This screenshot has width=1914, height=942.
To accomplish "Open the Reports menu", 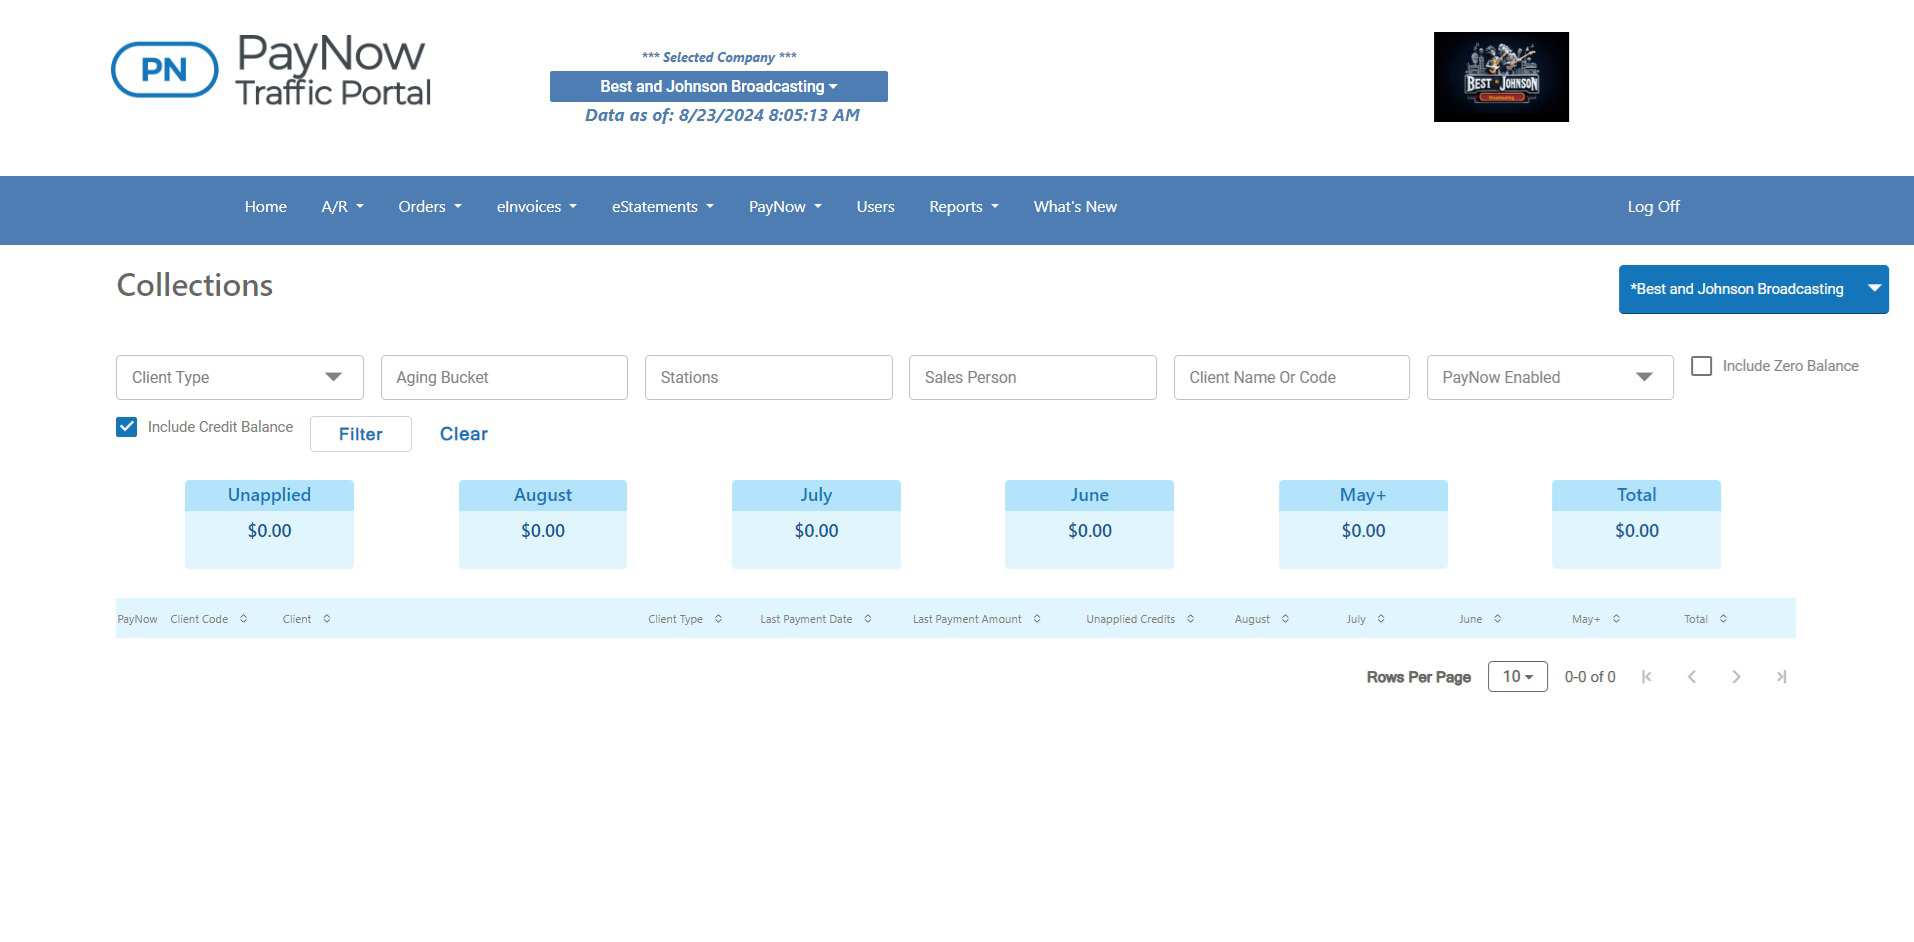I will [x=964, y=207].
